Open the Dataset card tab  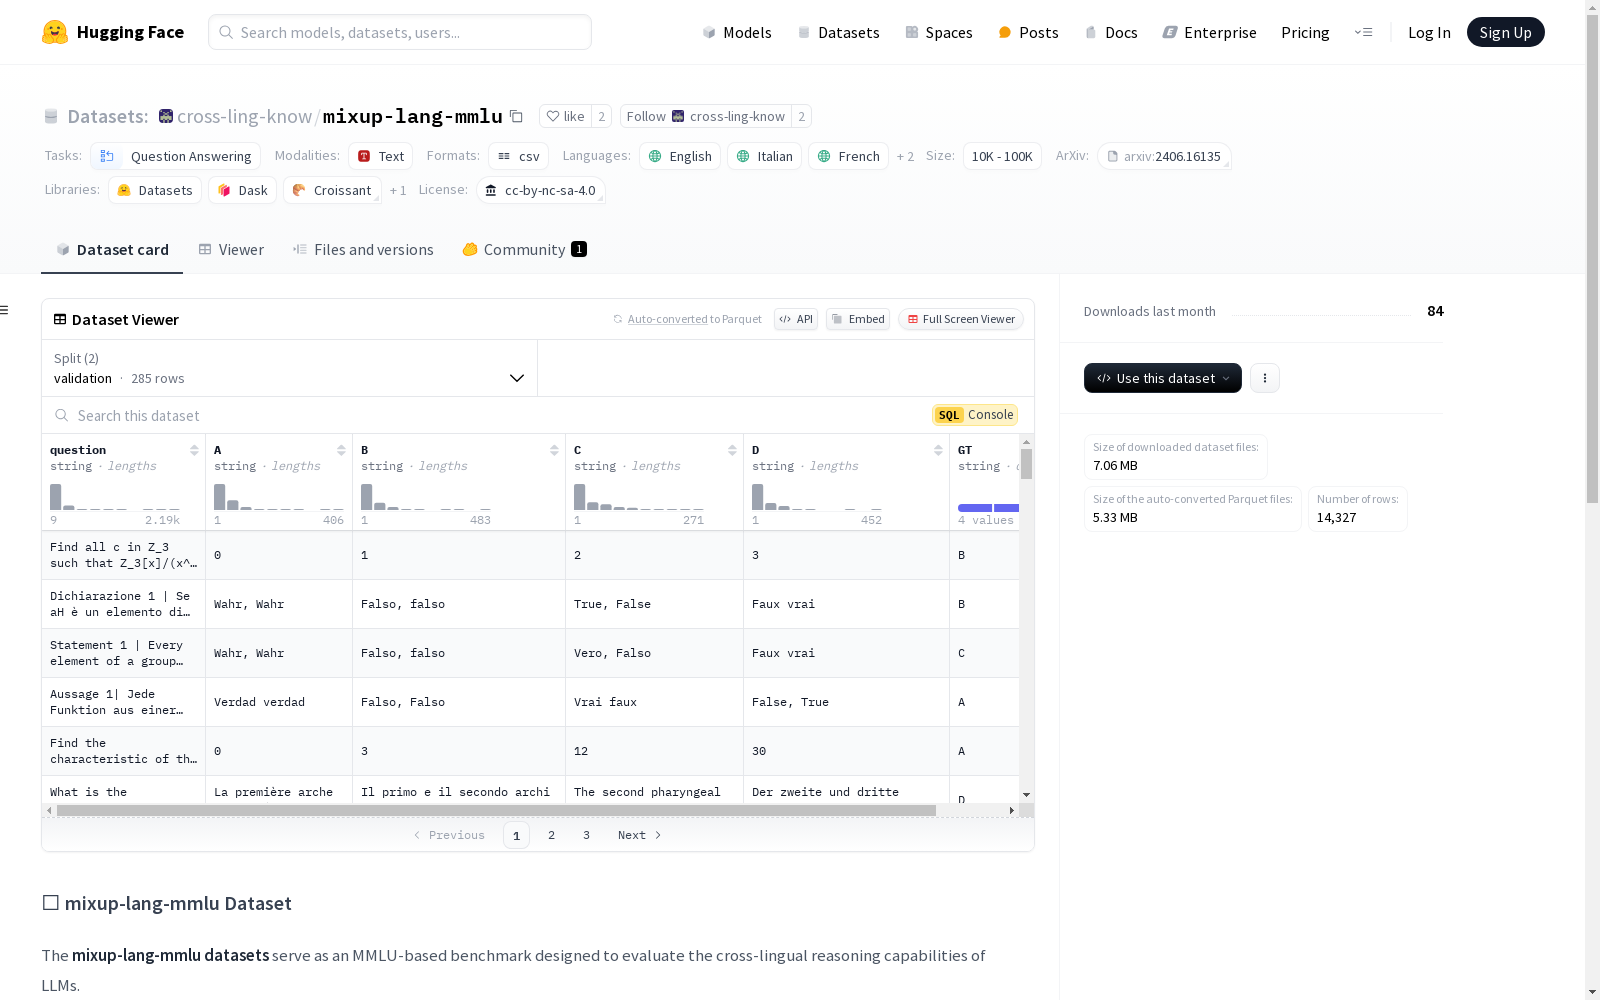[x=112, y=250]
